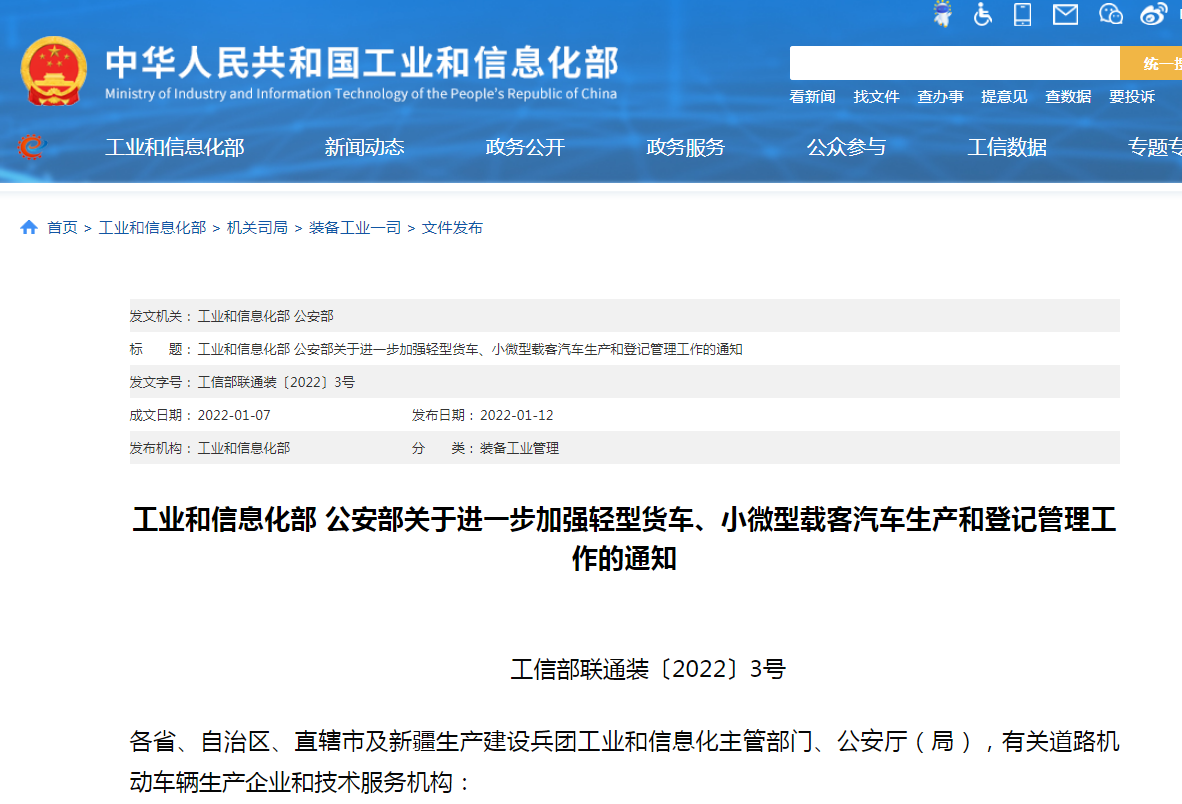Screen dimensions: 1182x804
Task: Click the red gear e-government icon
Action: [x=32, y=147]
